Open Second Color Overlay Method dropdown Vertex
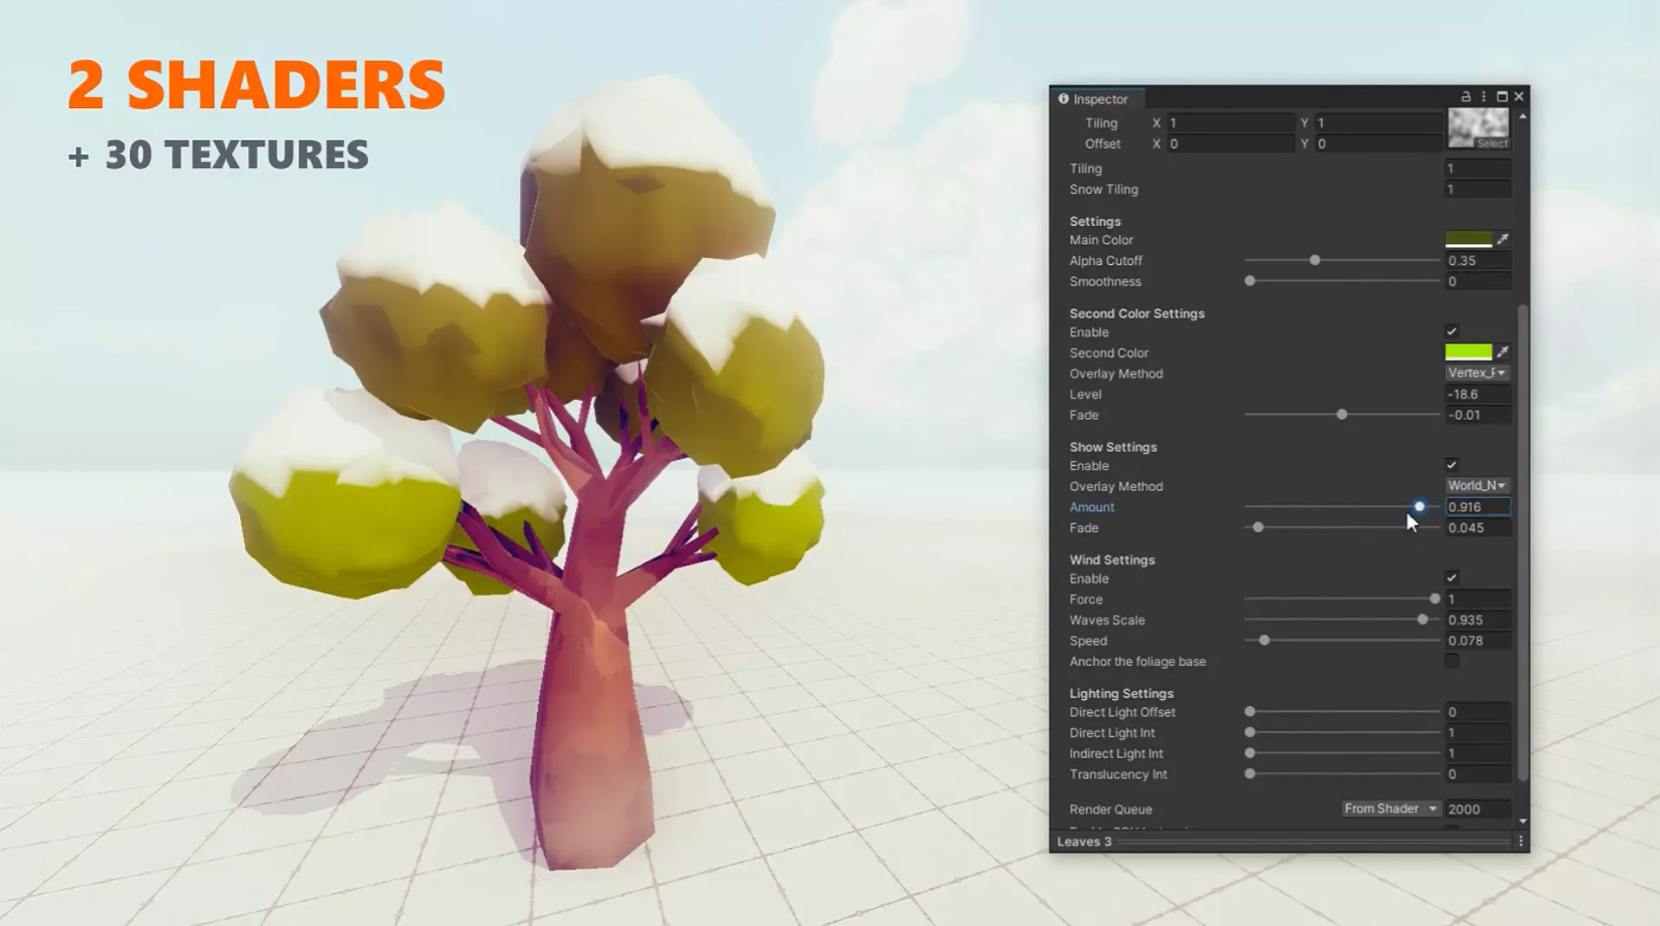The image size is (1660, 926). click(1477, 373)
